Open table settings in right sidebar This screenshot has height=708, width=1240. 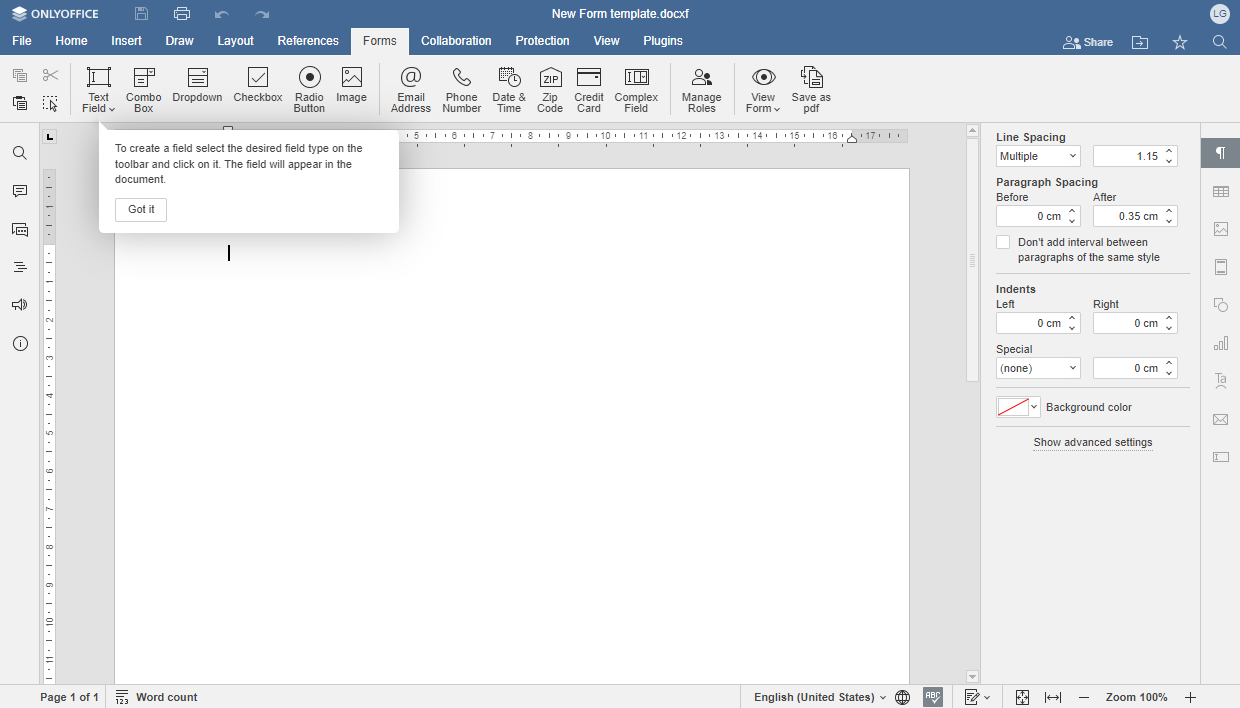click(x=1220, y=191)
